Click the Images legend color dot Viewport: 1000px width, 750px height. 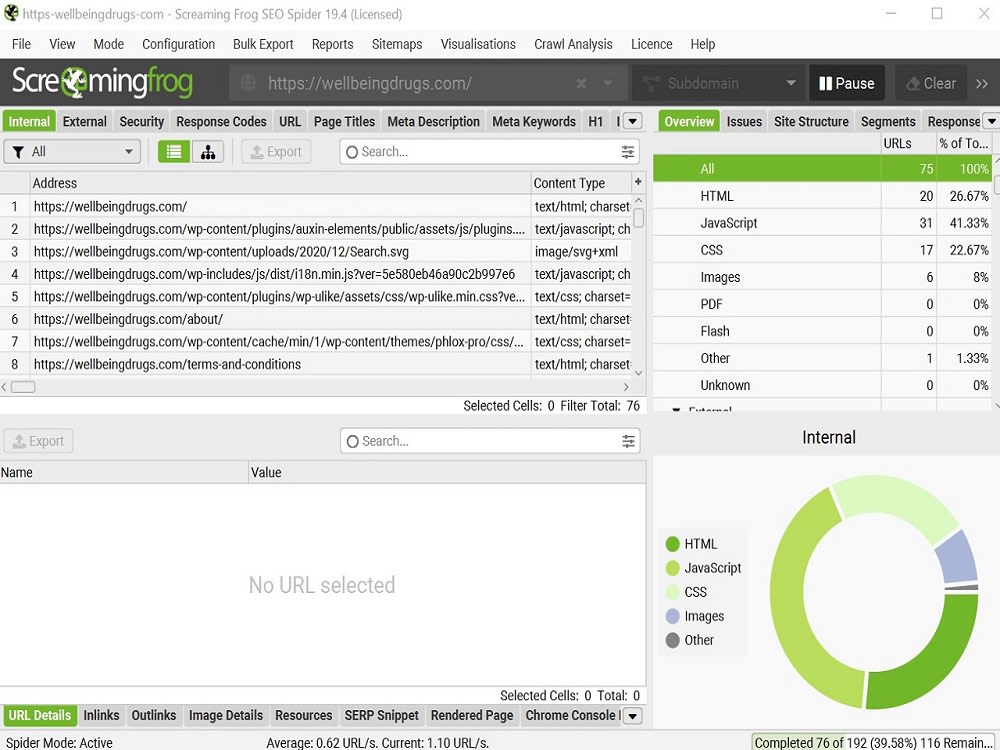click(672, 616)
